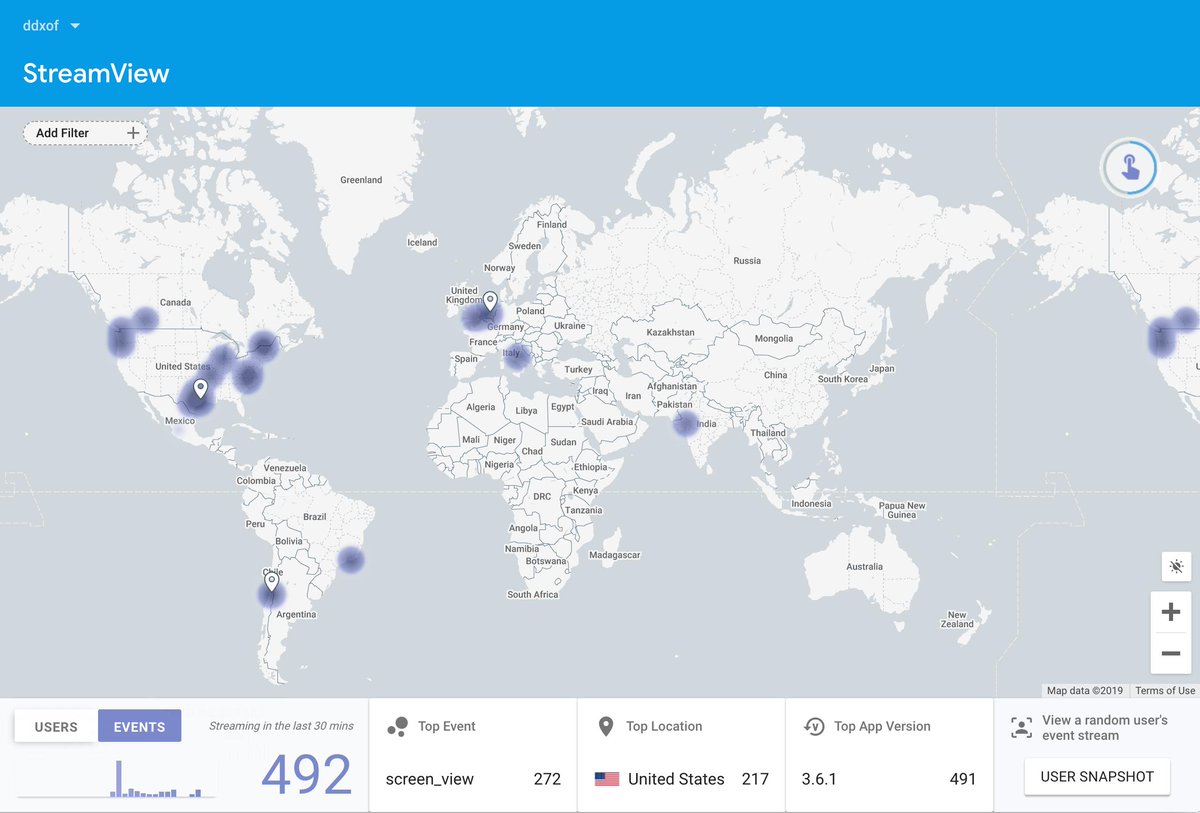
Task: Click the 217 United States count
Action: 755,779
